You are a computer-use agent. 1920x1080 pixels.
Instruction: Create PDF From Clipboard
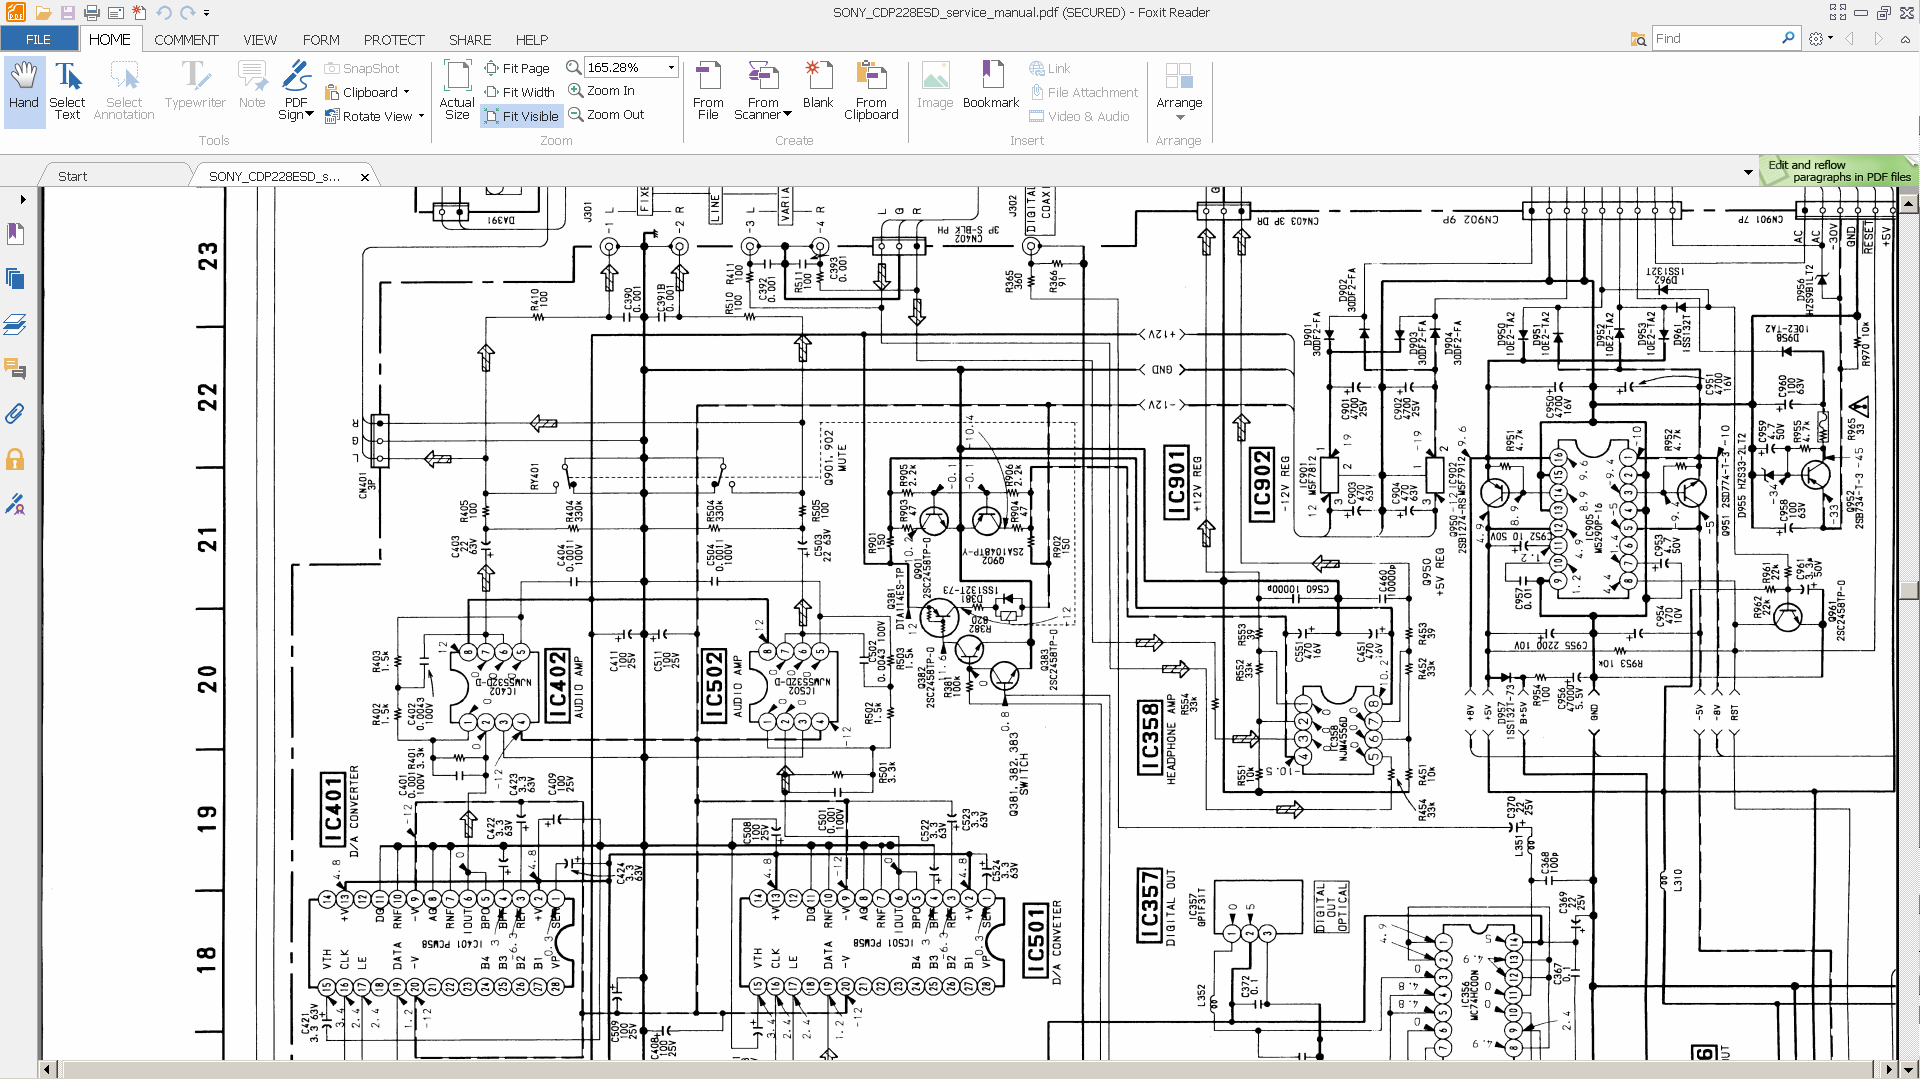click(871, 92)
